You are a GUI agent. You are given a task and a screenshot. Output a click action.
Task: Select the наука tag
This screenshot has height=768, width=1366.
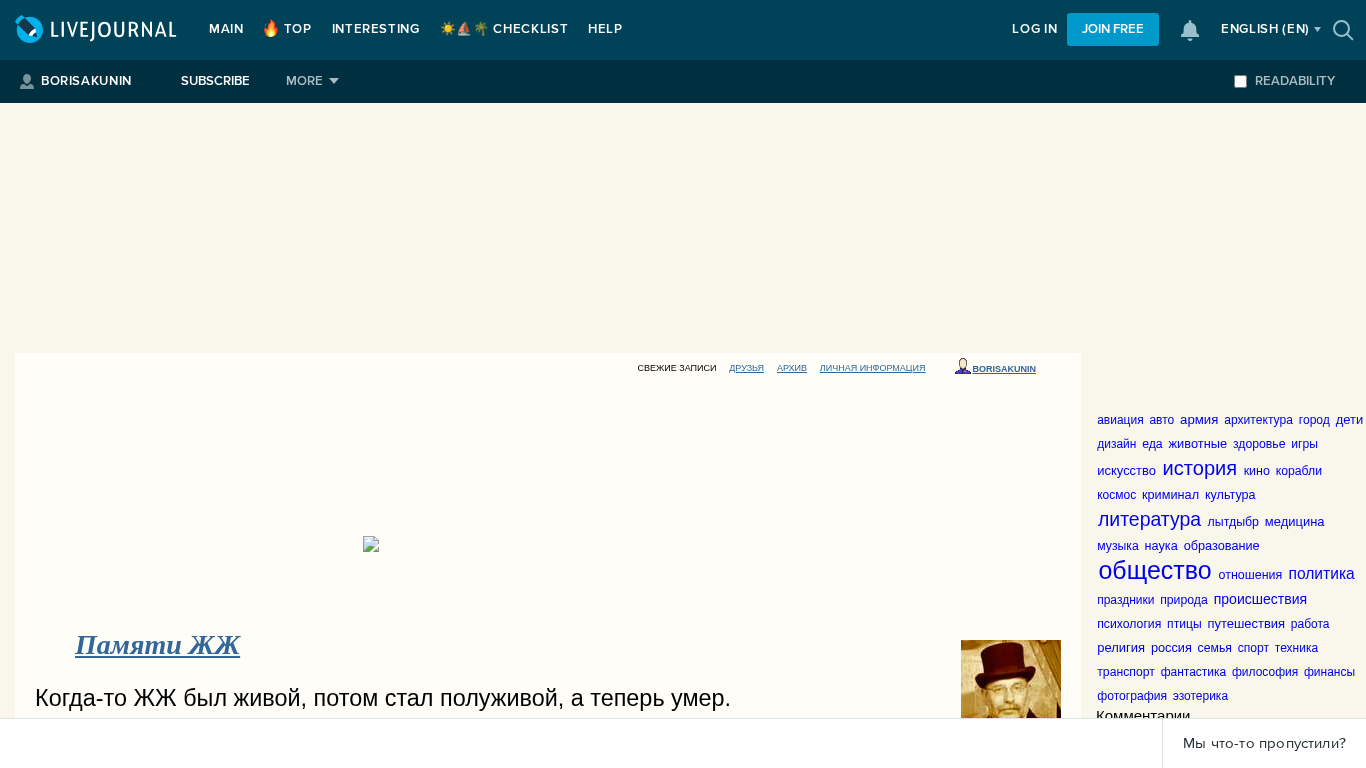(x=1161, y=546)
